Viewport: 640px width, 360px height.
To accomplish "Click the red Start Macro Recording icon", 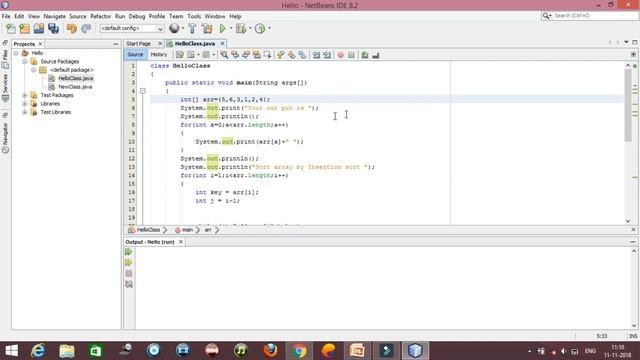I will (340, 55).
